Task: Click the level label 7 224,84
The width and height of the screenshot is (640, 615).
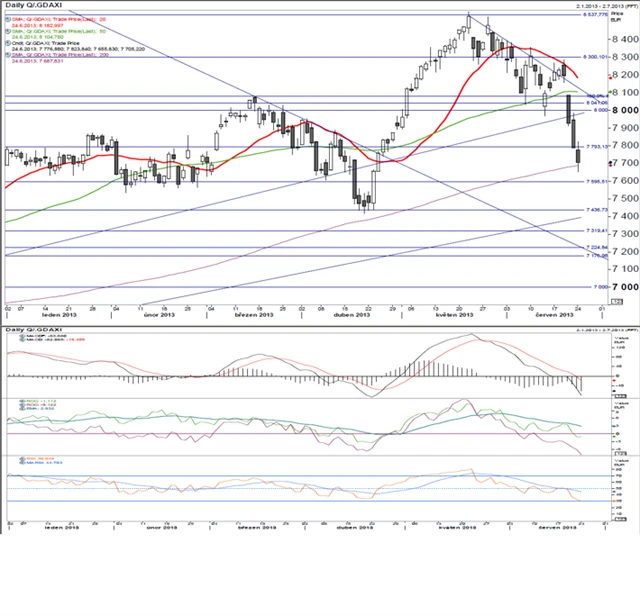Action: [597, 247]
